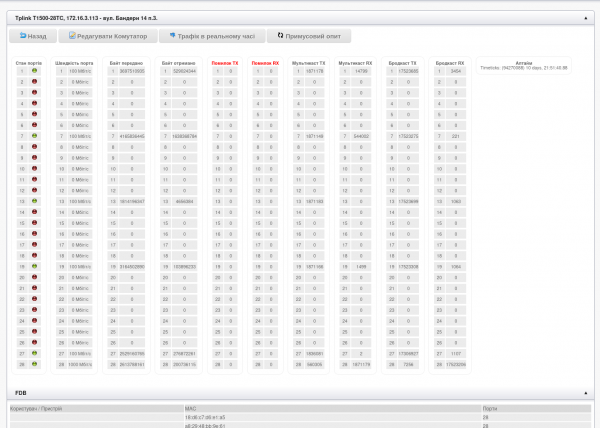600x428 pixels.
Task: Click port 10 red status icon
Action: pyautogui.click(x=34, y=168)
